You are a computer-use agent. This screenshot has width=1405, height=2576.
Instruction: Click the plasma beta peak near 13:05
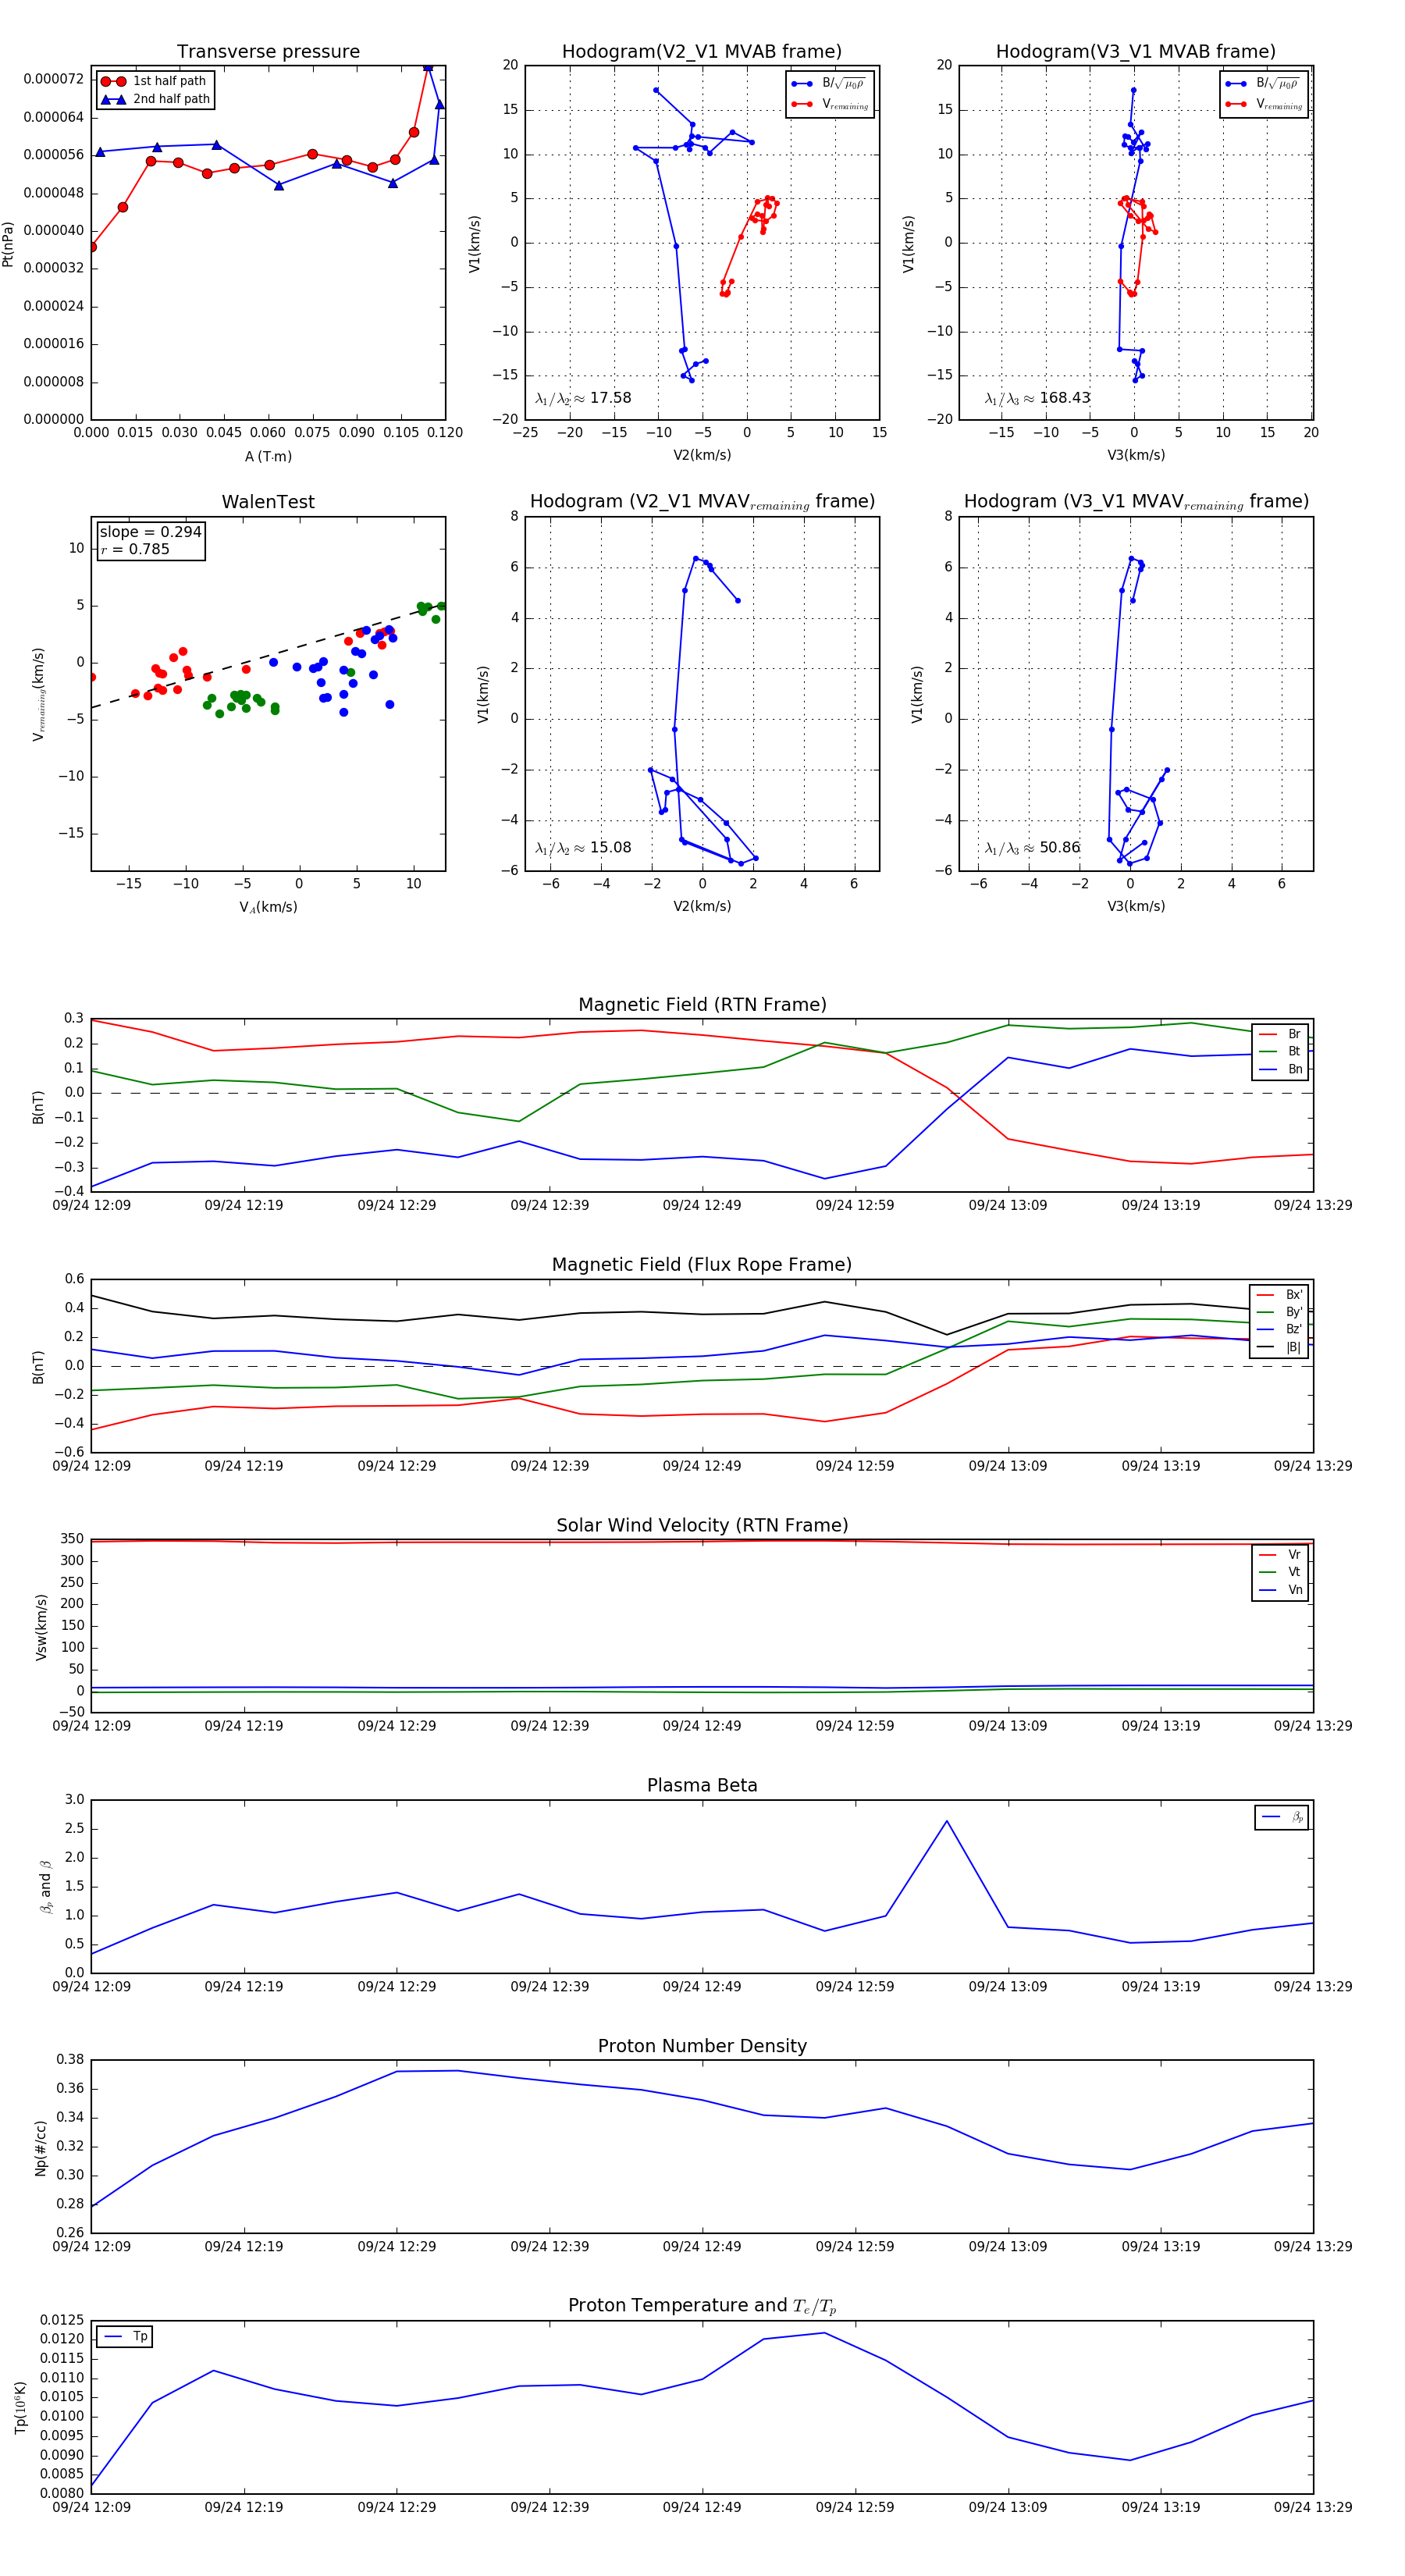pos(946,1821)
